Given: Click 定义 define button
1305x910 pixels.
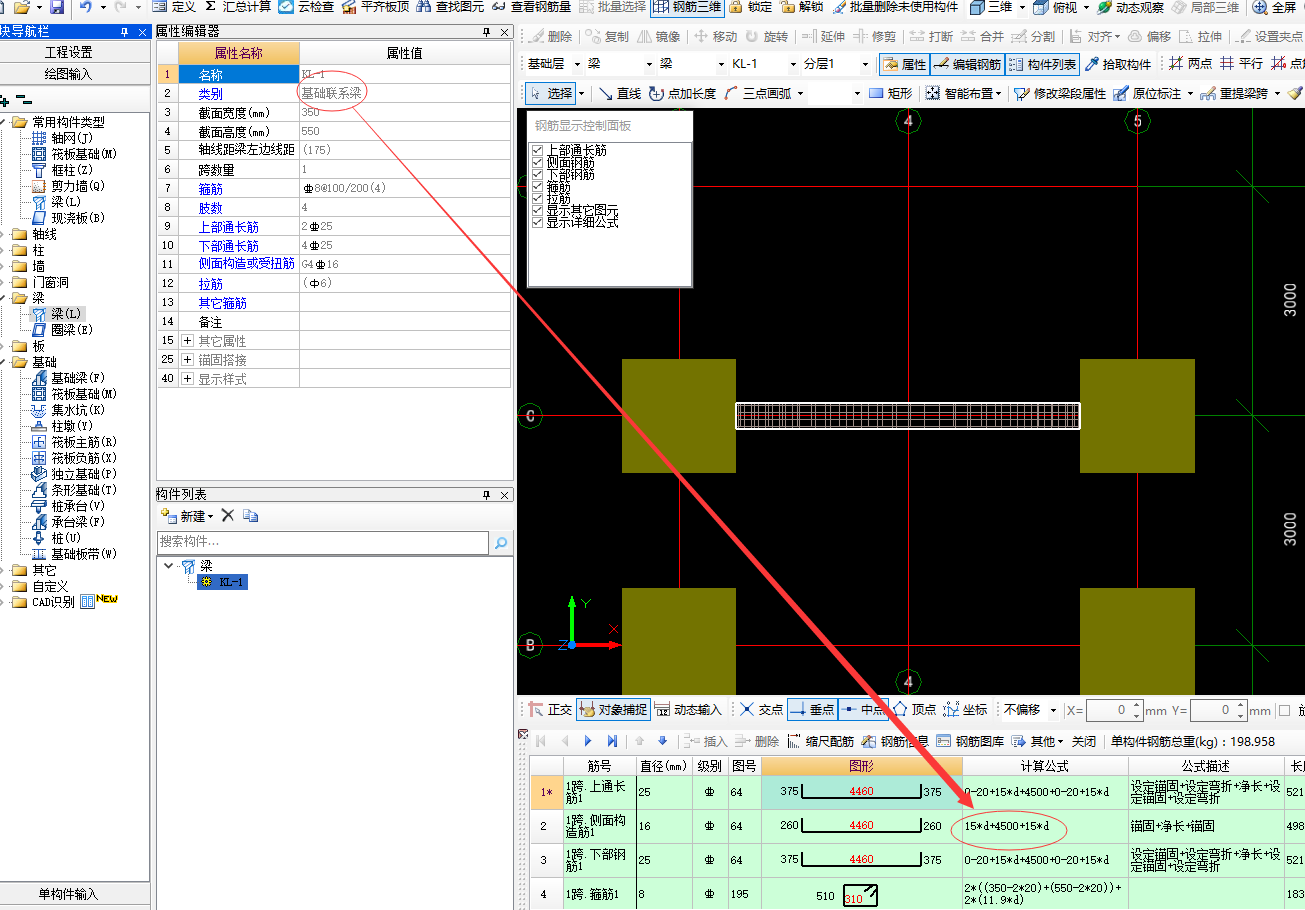Looking at the screenshot, I should pyautogui.click(x=173, y=7).
